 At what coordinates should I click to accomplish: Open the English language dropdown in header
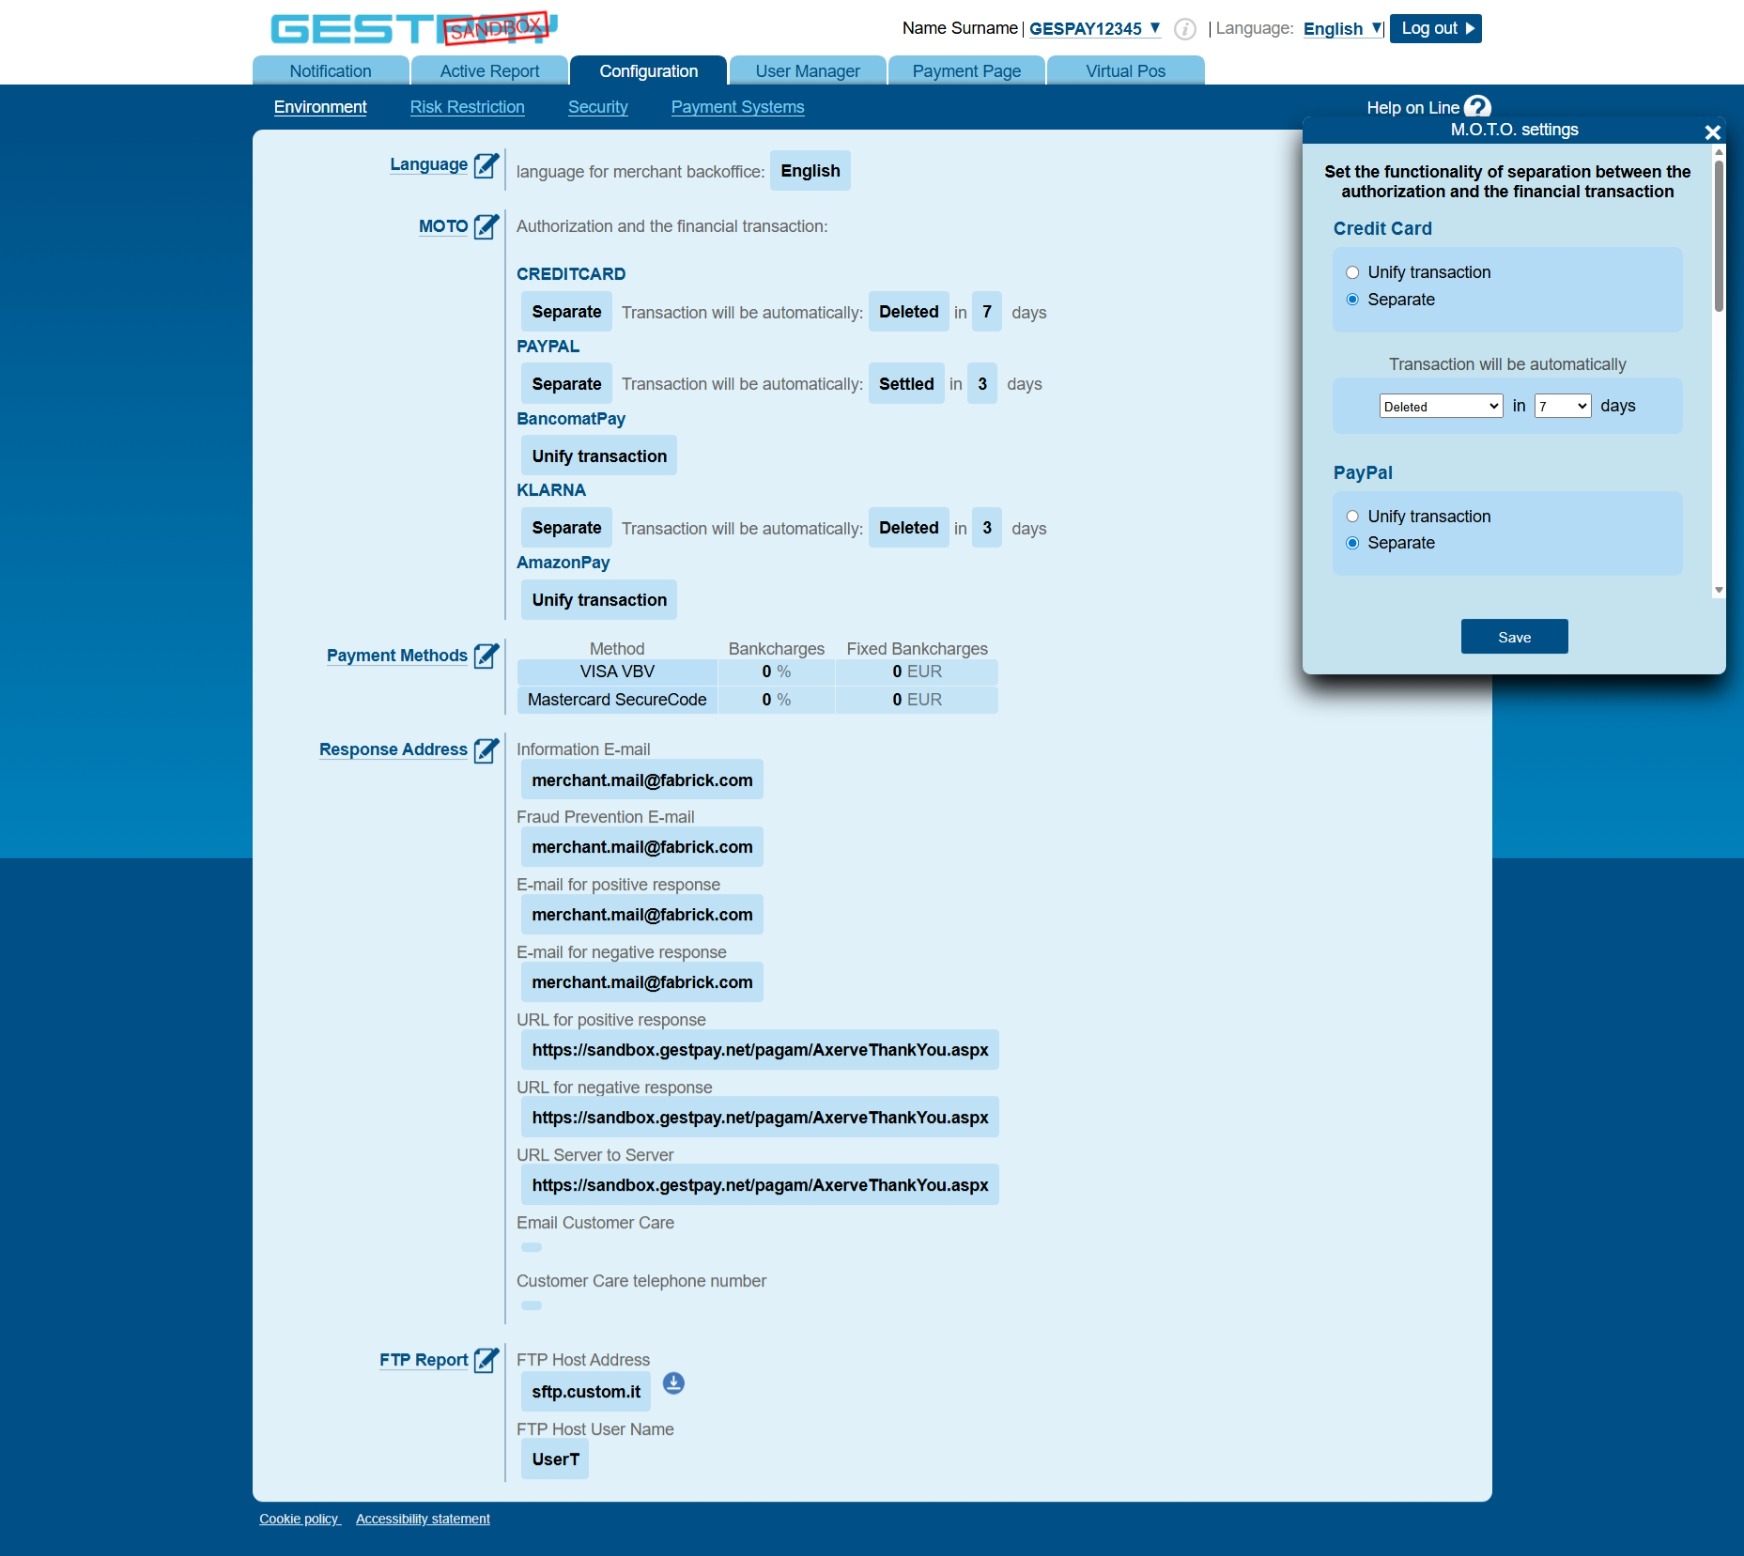coord(1343,29)
